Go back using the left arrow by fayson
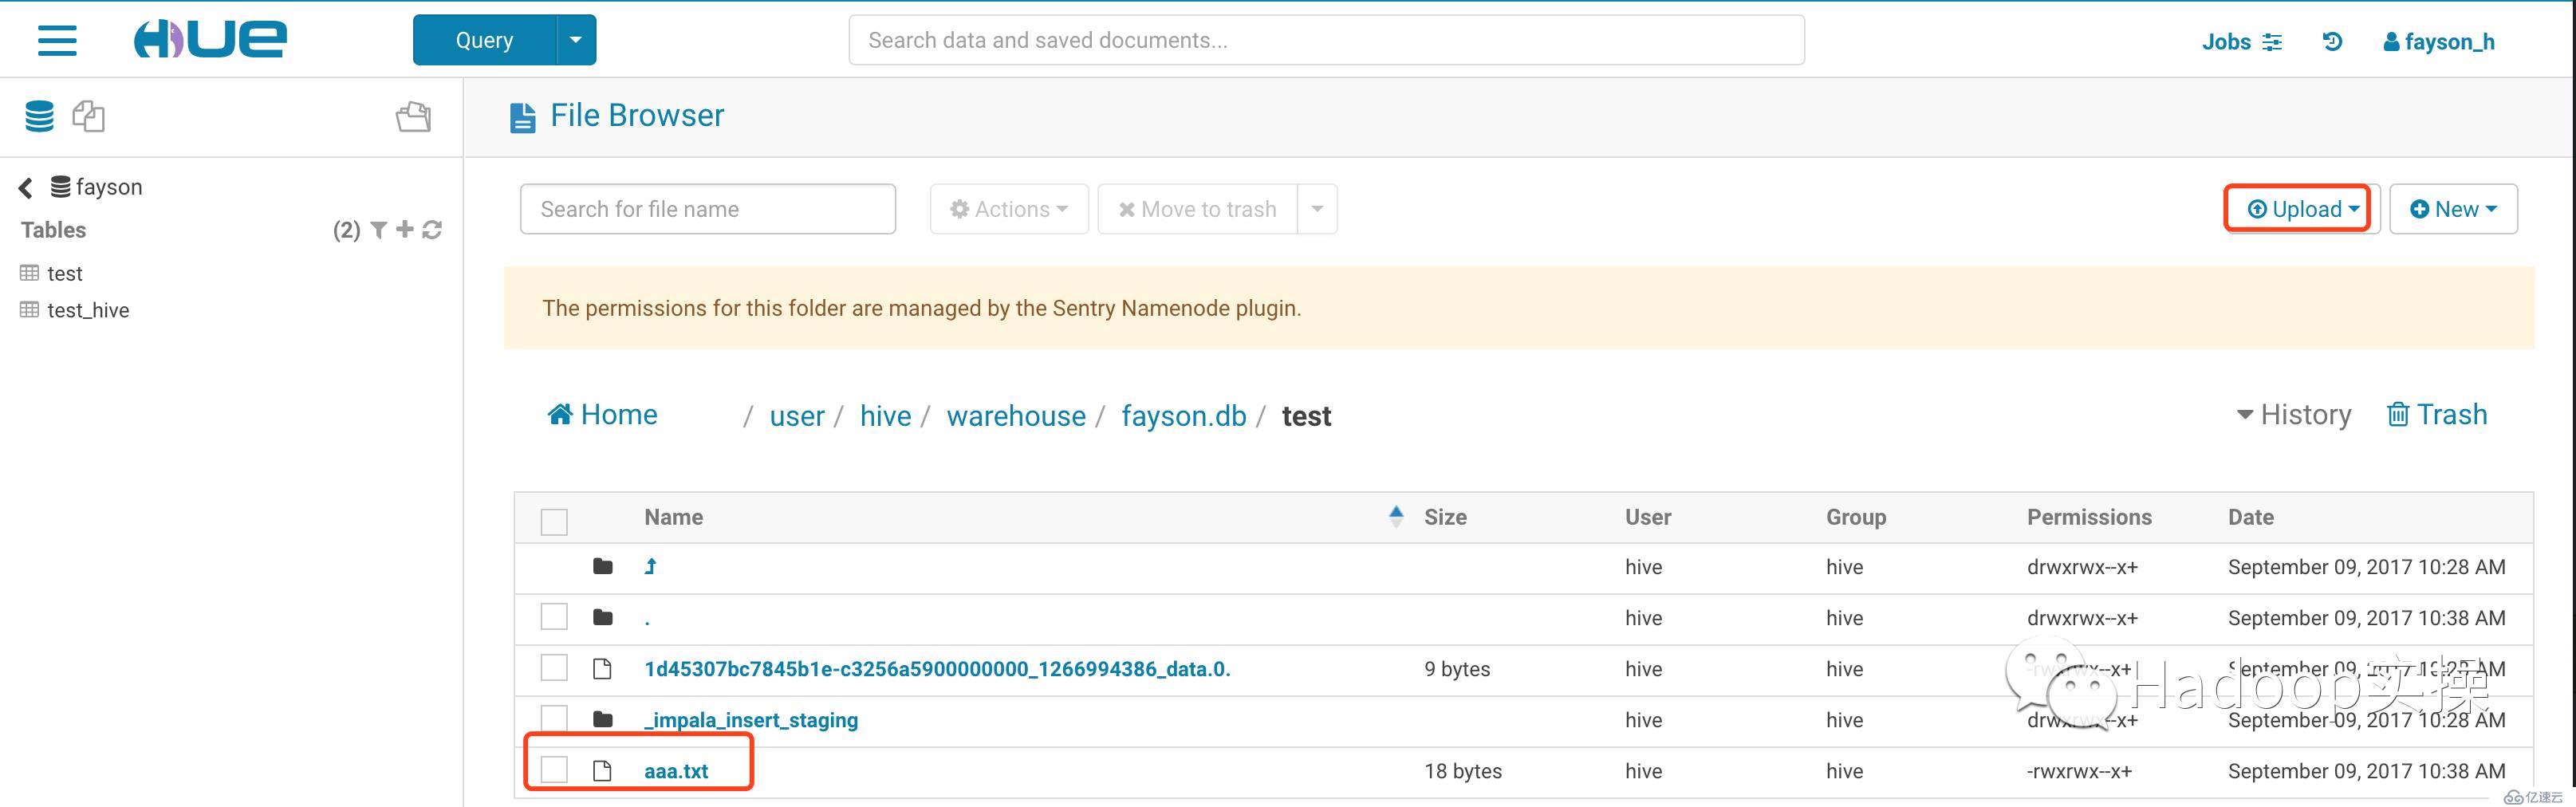This screenshot has width=2576, height=807. click(x=26, y=188)
